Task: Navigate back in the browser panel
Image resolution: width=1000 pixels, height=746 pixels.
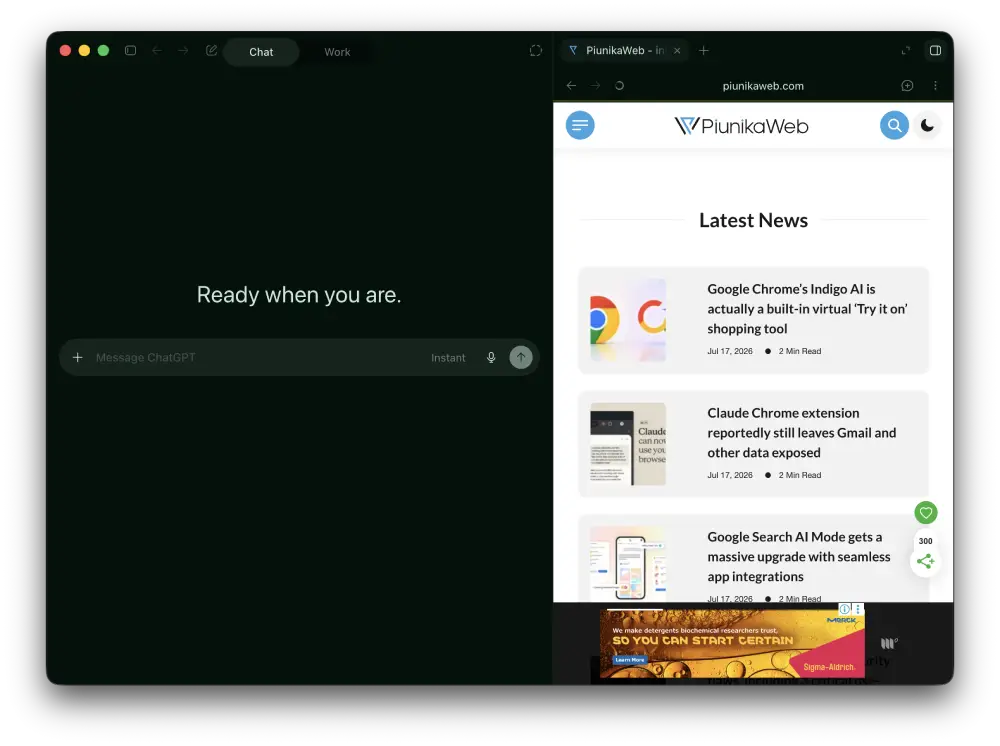Action: coord(571,85)
